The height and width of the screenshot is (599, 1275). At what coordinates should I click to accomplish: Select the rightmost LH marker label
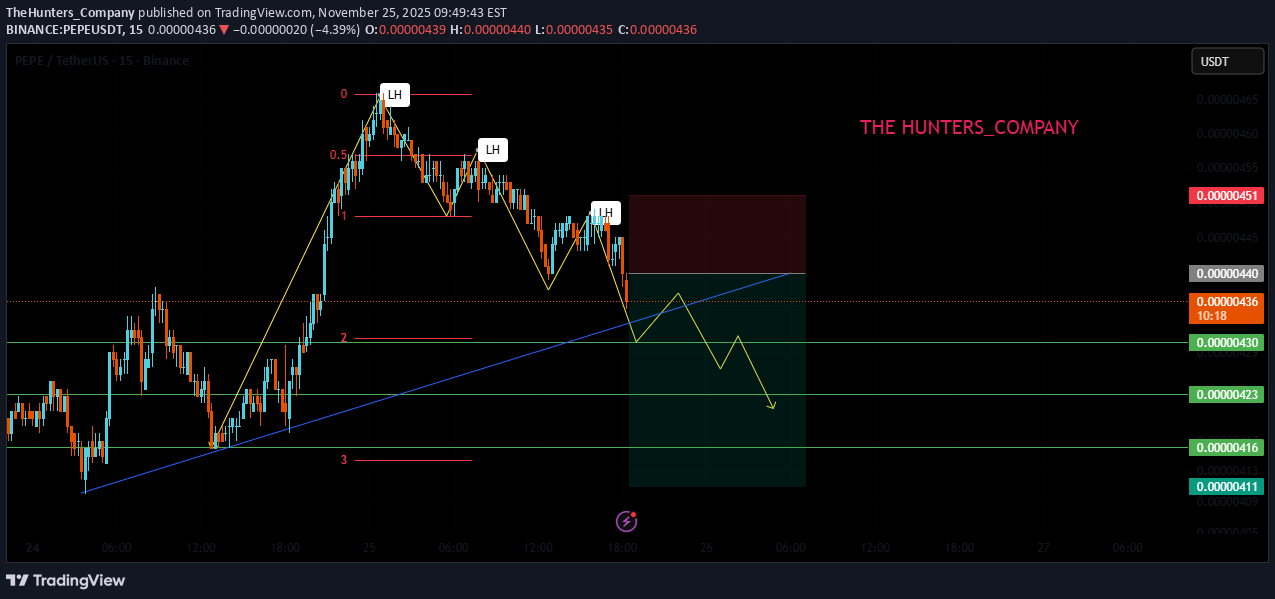pyautogui.click(x=605, y=212)
